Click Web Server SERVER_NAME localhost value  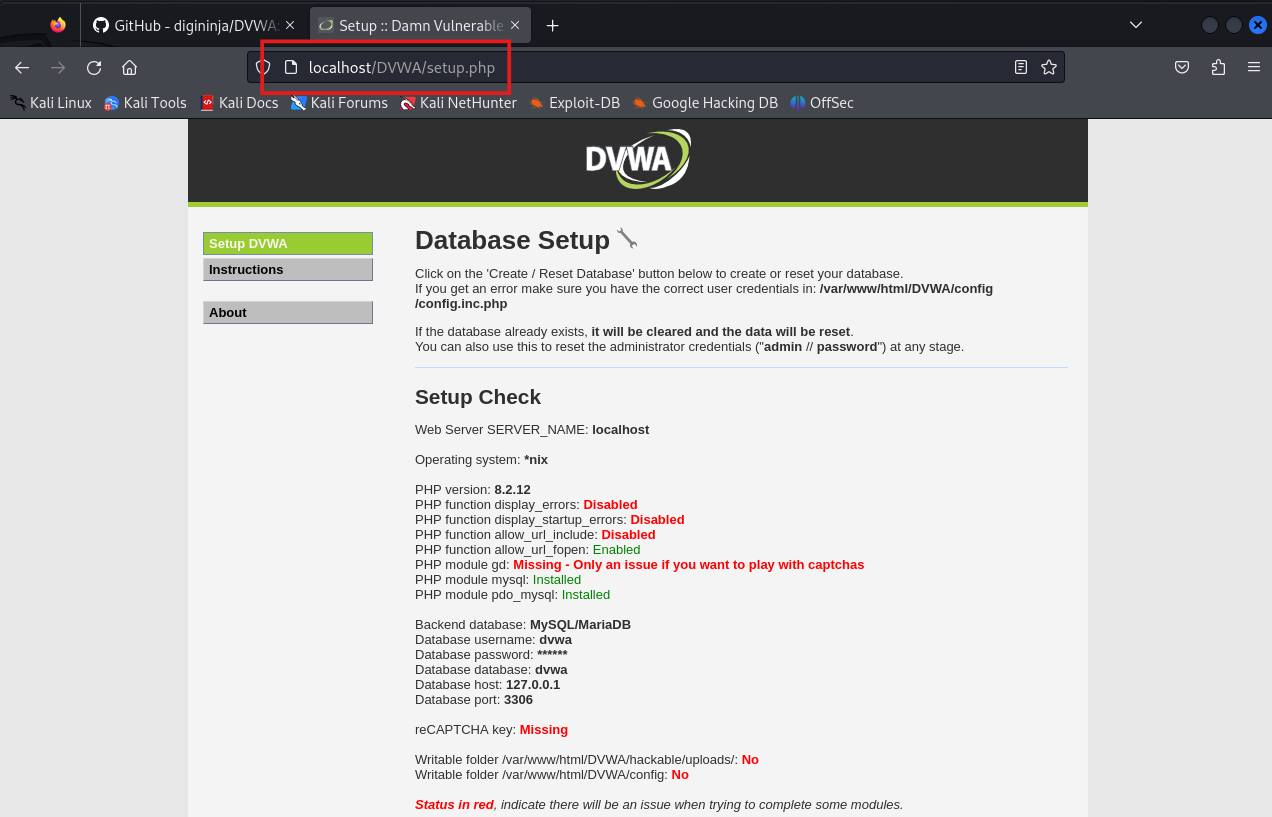[620, 430]
